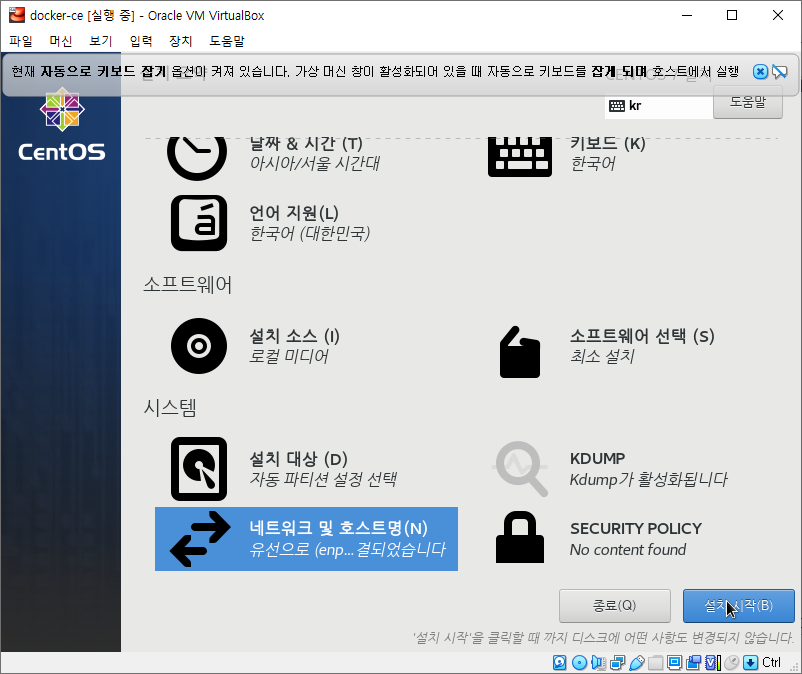802x674 pixels.
Task: Click 'No content found' text
Action: pos(628,550)
